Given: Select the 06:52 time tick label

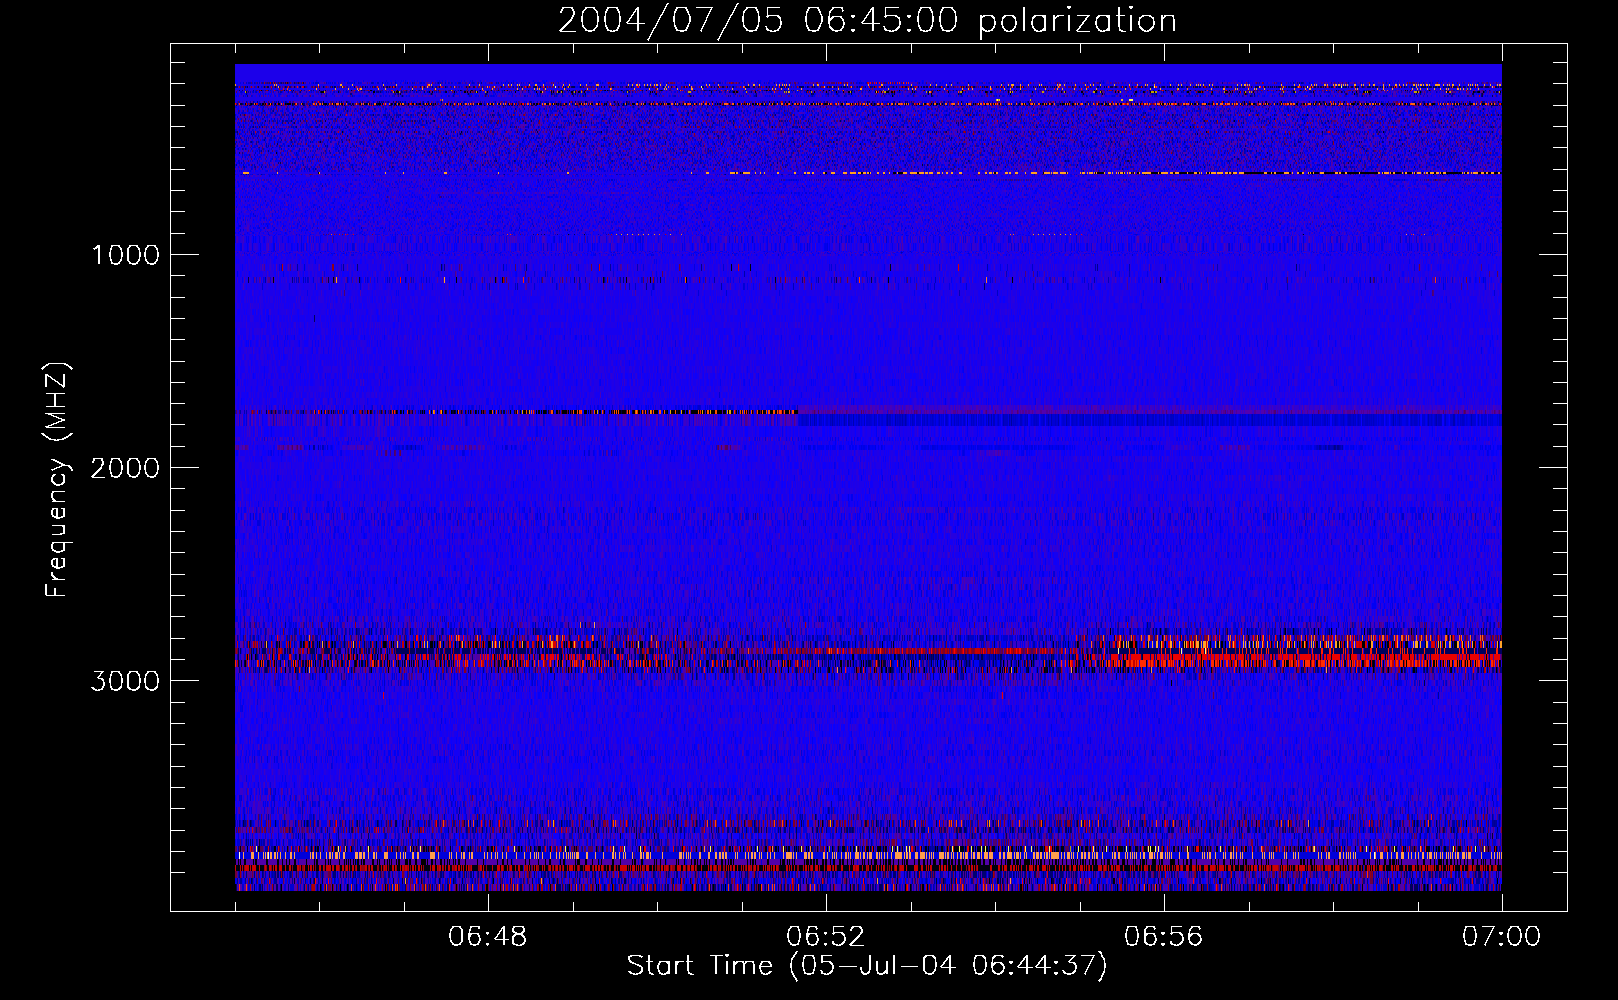Looking at the screenshot, I should click(825, 937).
